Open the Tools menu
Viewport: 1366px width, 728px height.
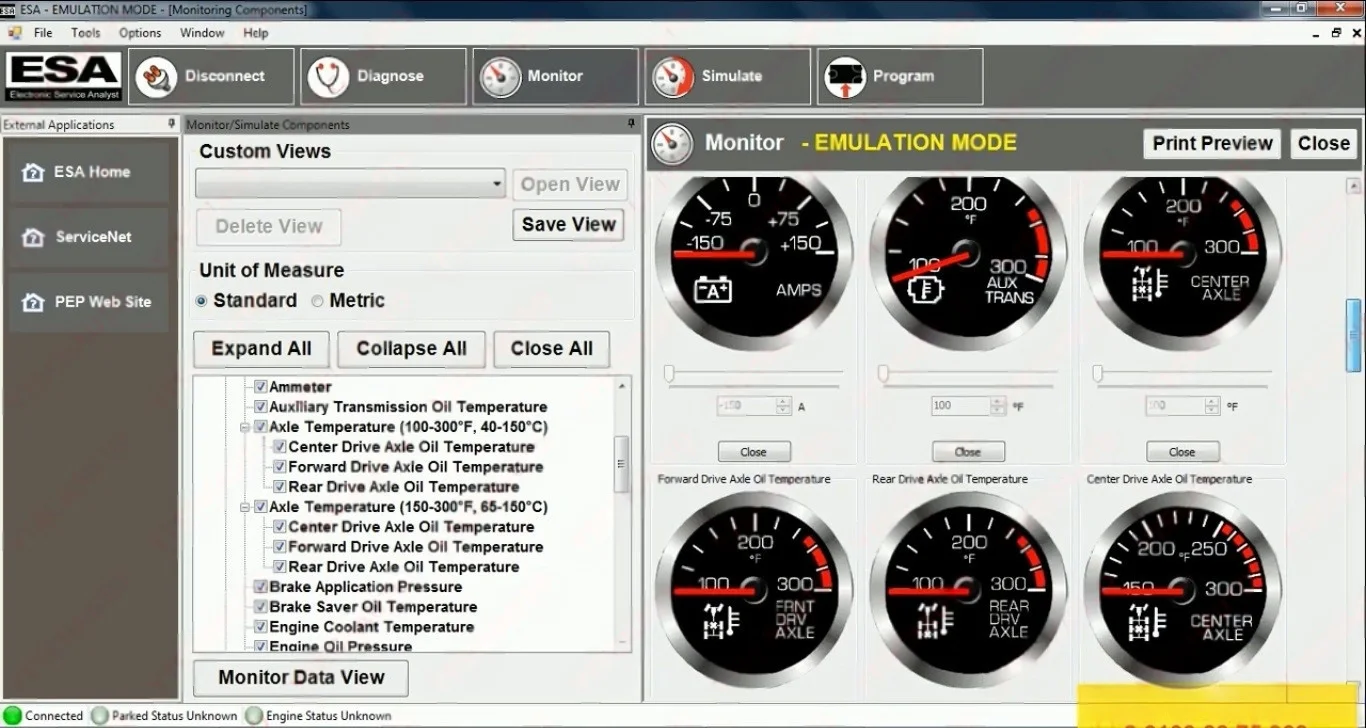coord(85,32)
